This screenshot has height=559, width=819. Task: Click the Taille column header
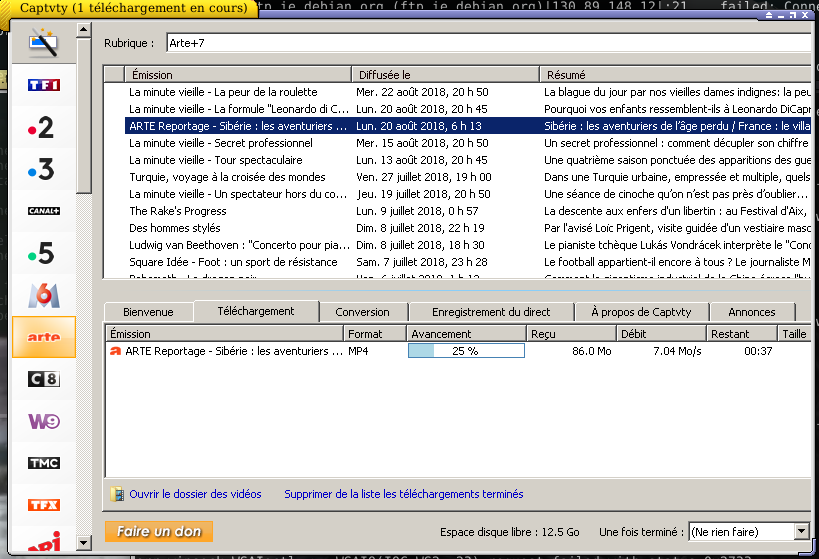794,334
